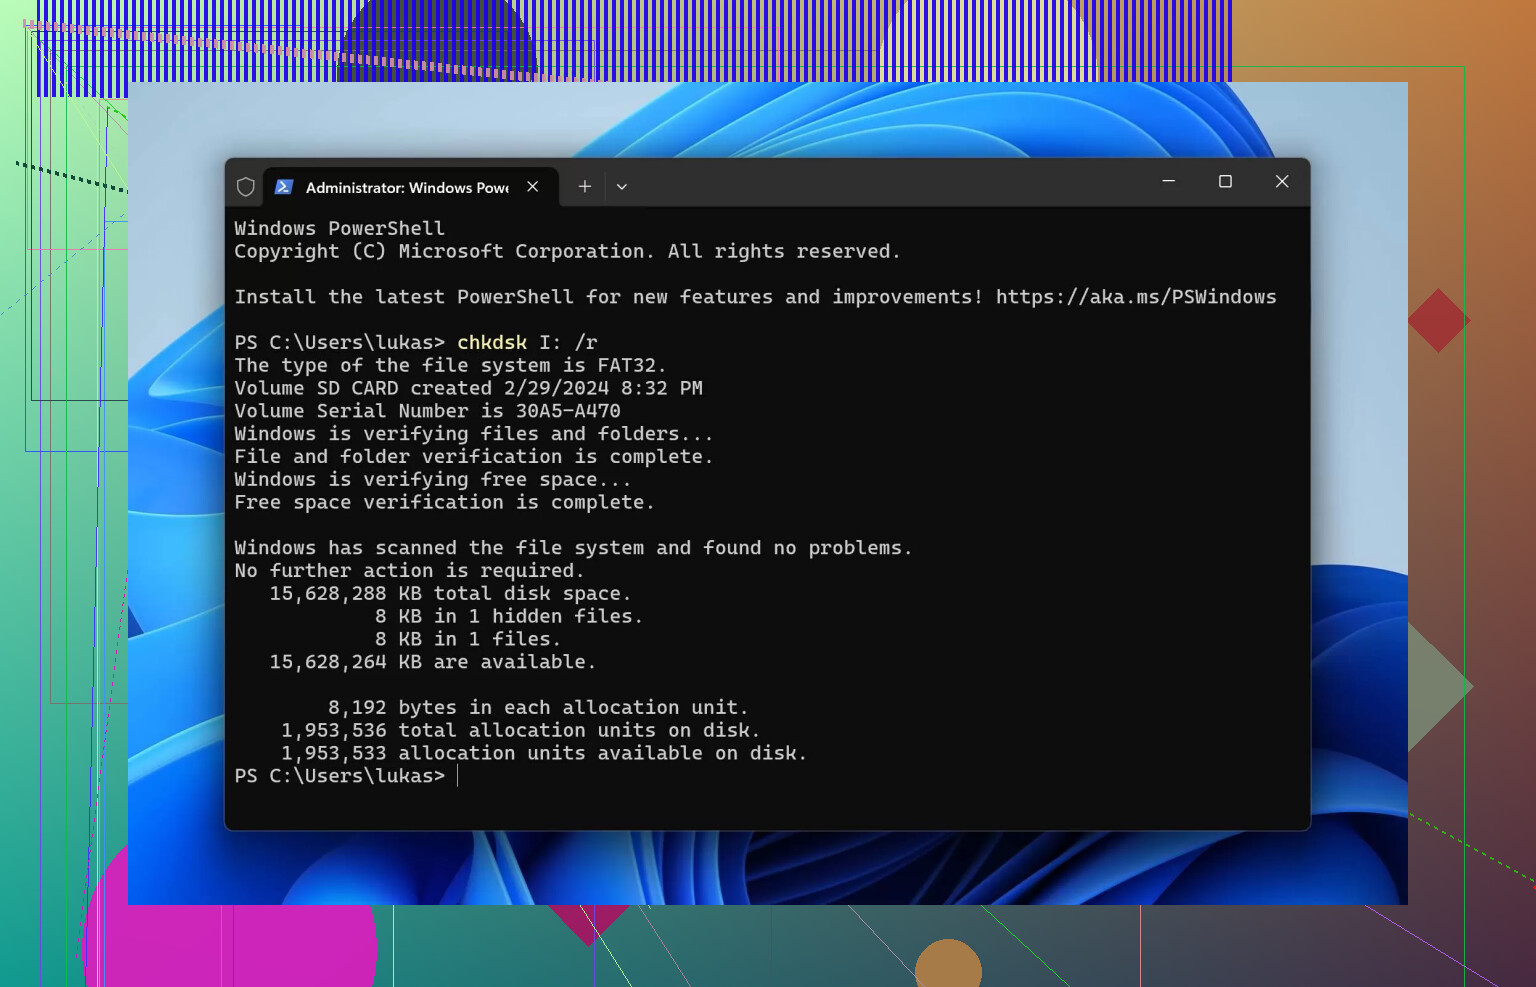Click the cursor at the last prompt line

(458, 776)
